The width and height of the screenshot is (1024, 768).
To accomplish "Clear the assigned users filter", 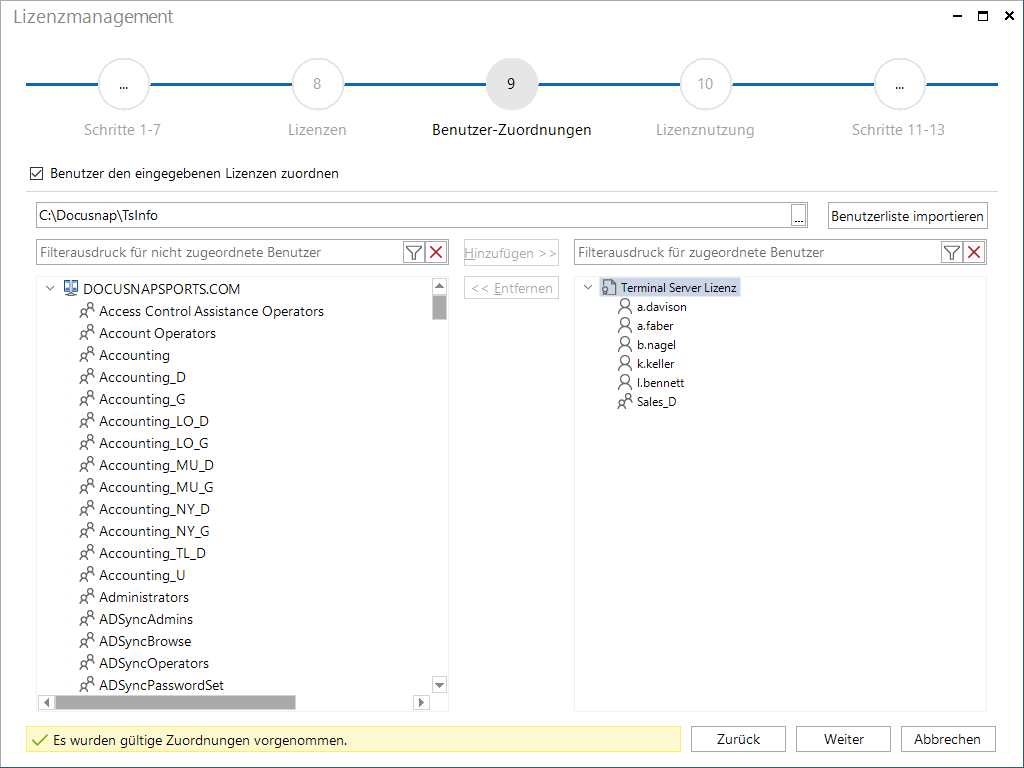I will 974,253.
